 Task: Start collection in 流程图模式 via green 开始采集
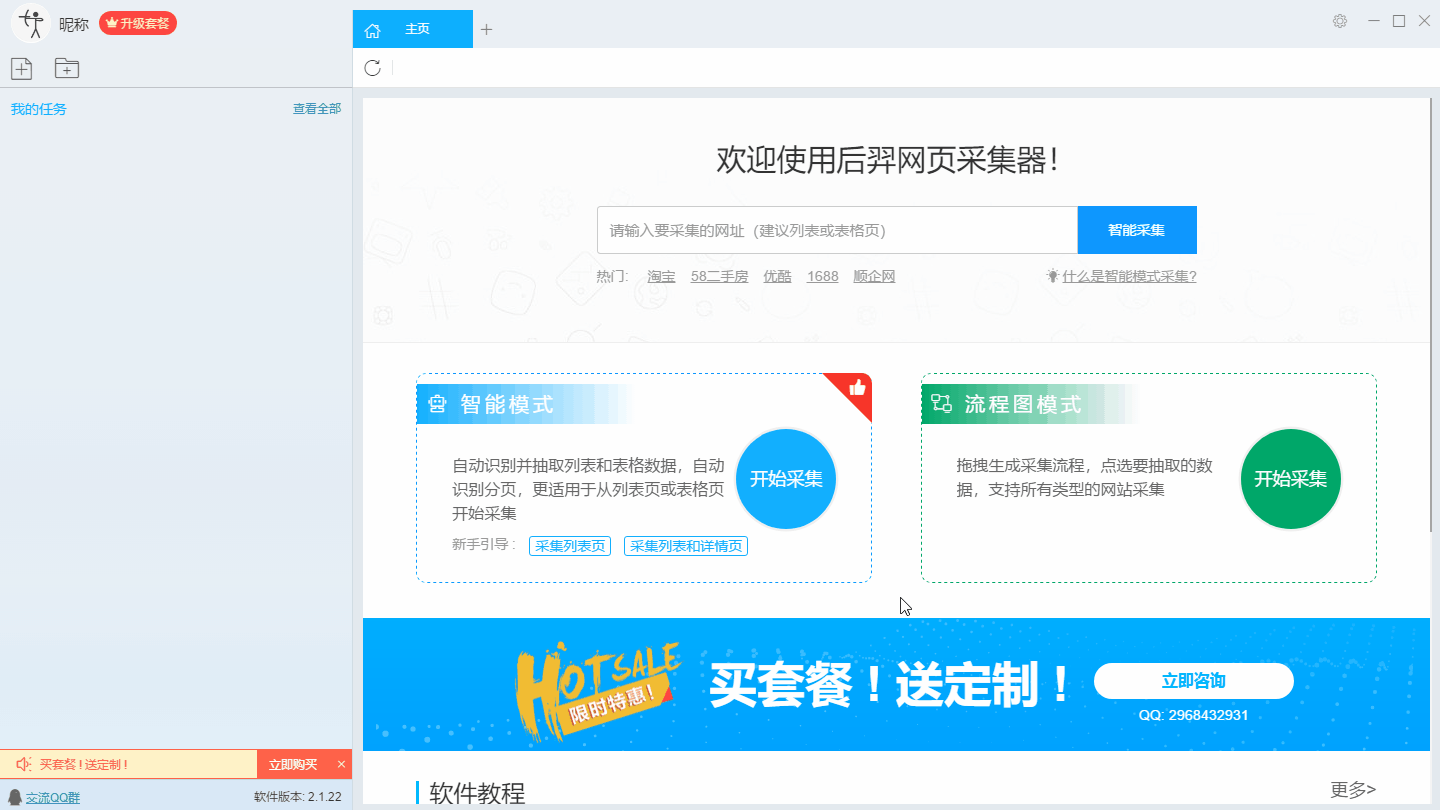(1290, 479)
